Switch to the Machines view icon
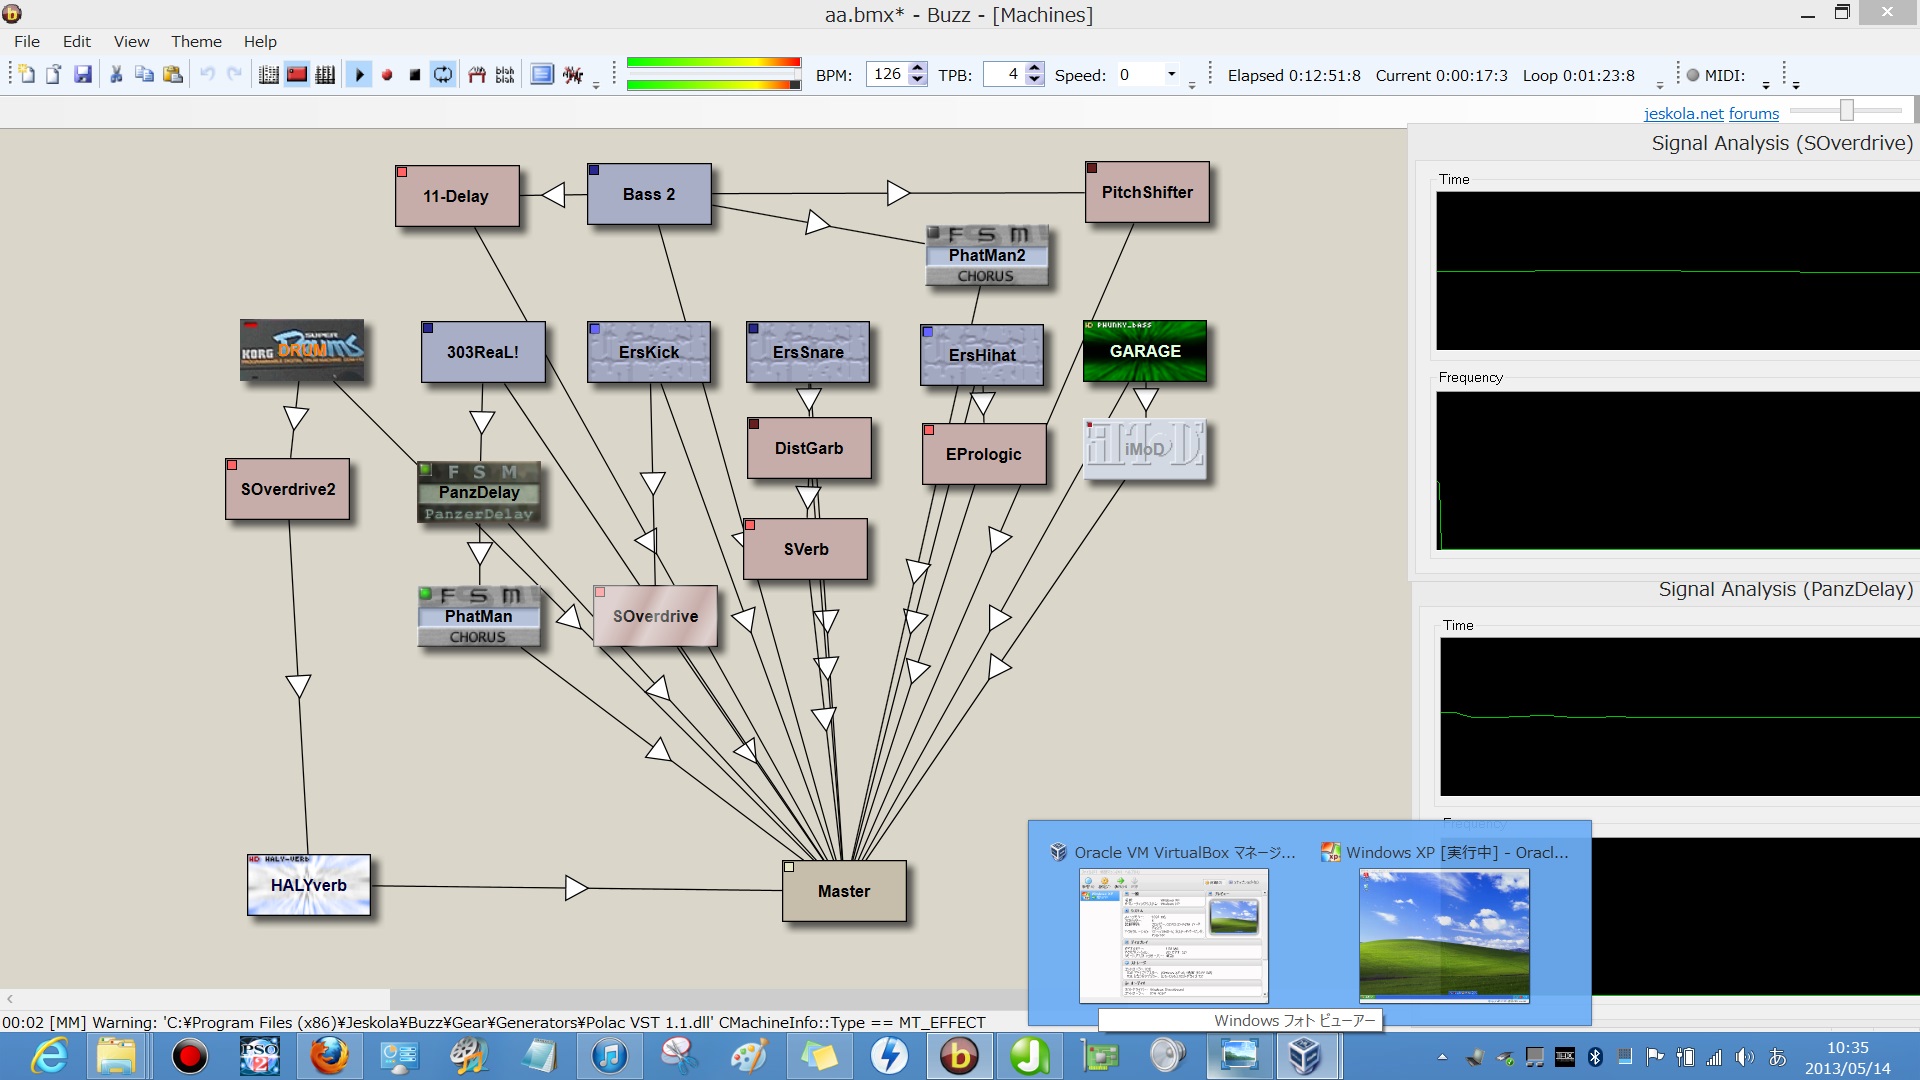Viewport: 1920px width, 1080px height. pos(297,75)
